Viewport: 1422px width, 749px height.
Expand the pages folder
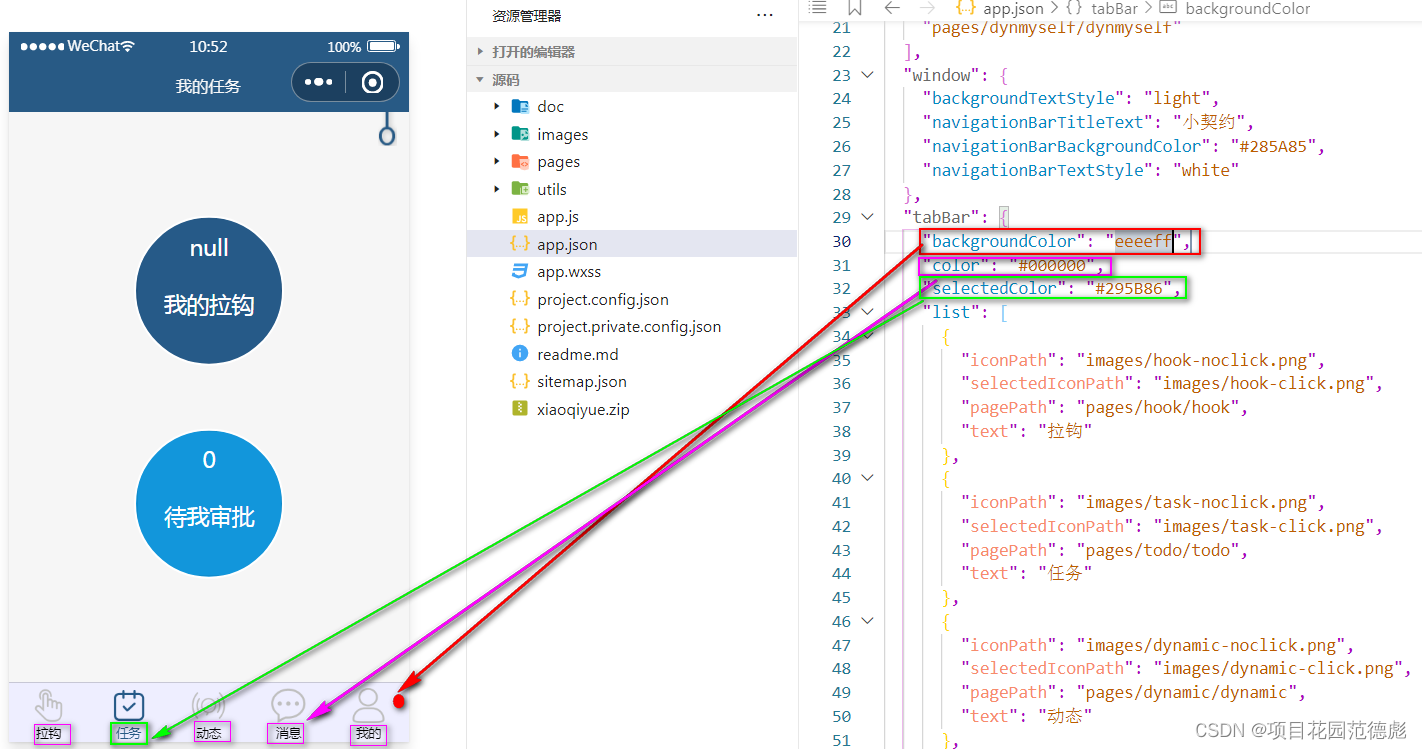[x=497, y=162]
